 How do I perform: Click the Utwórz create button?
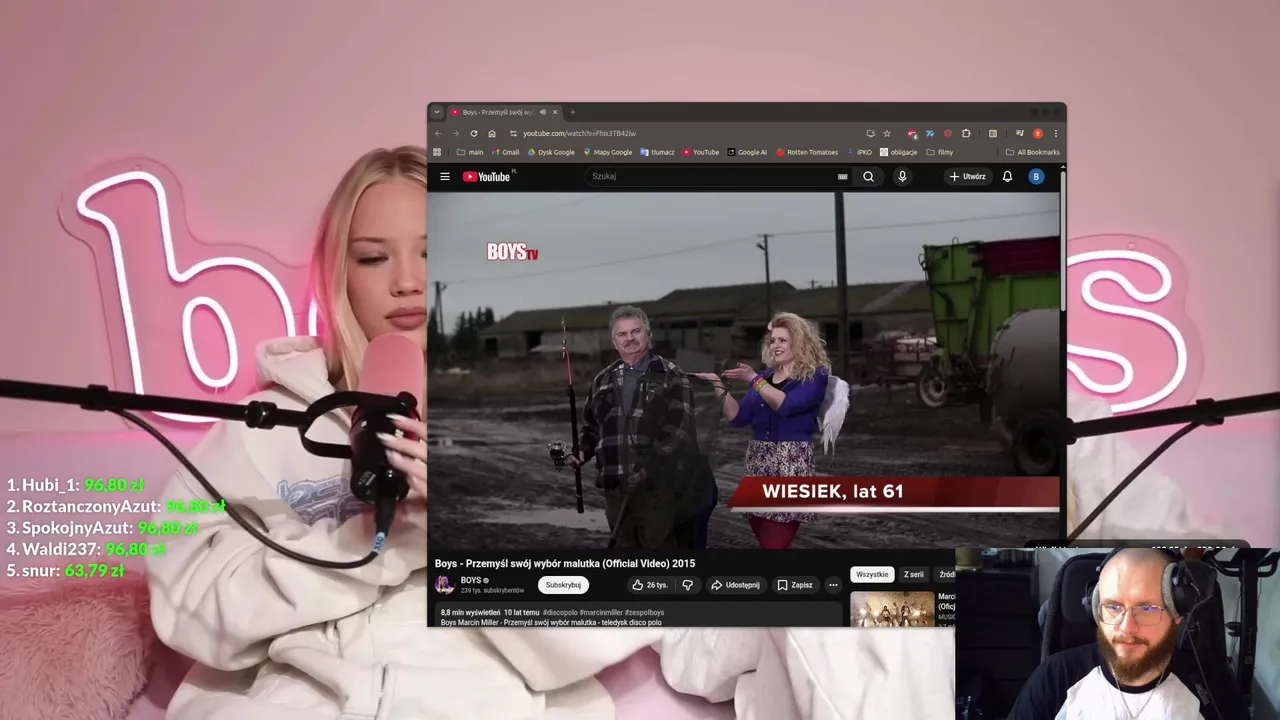point(968,177)
